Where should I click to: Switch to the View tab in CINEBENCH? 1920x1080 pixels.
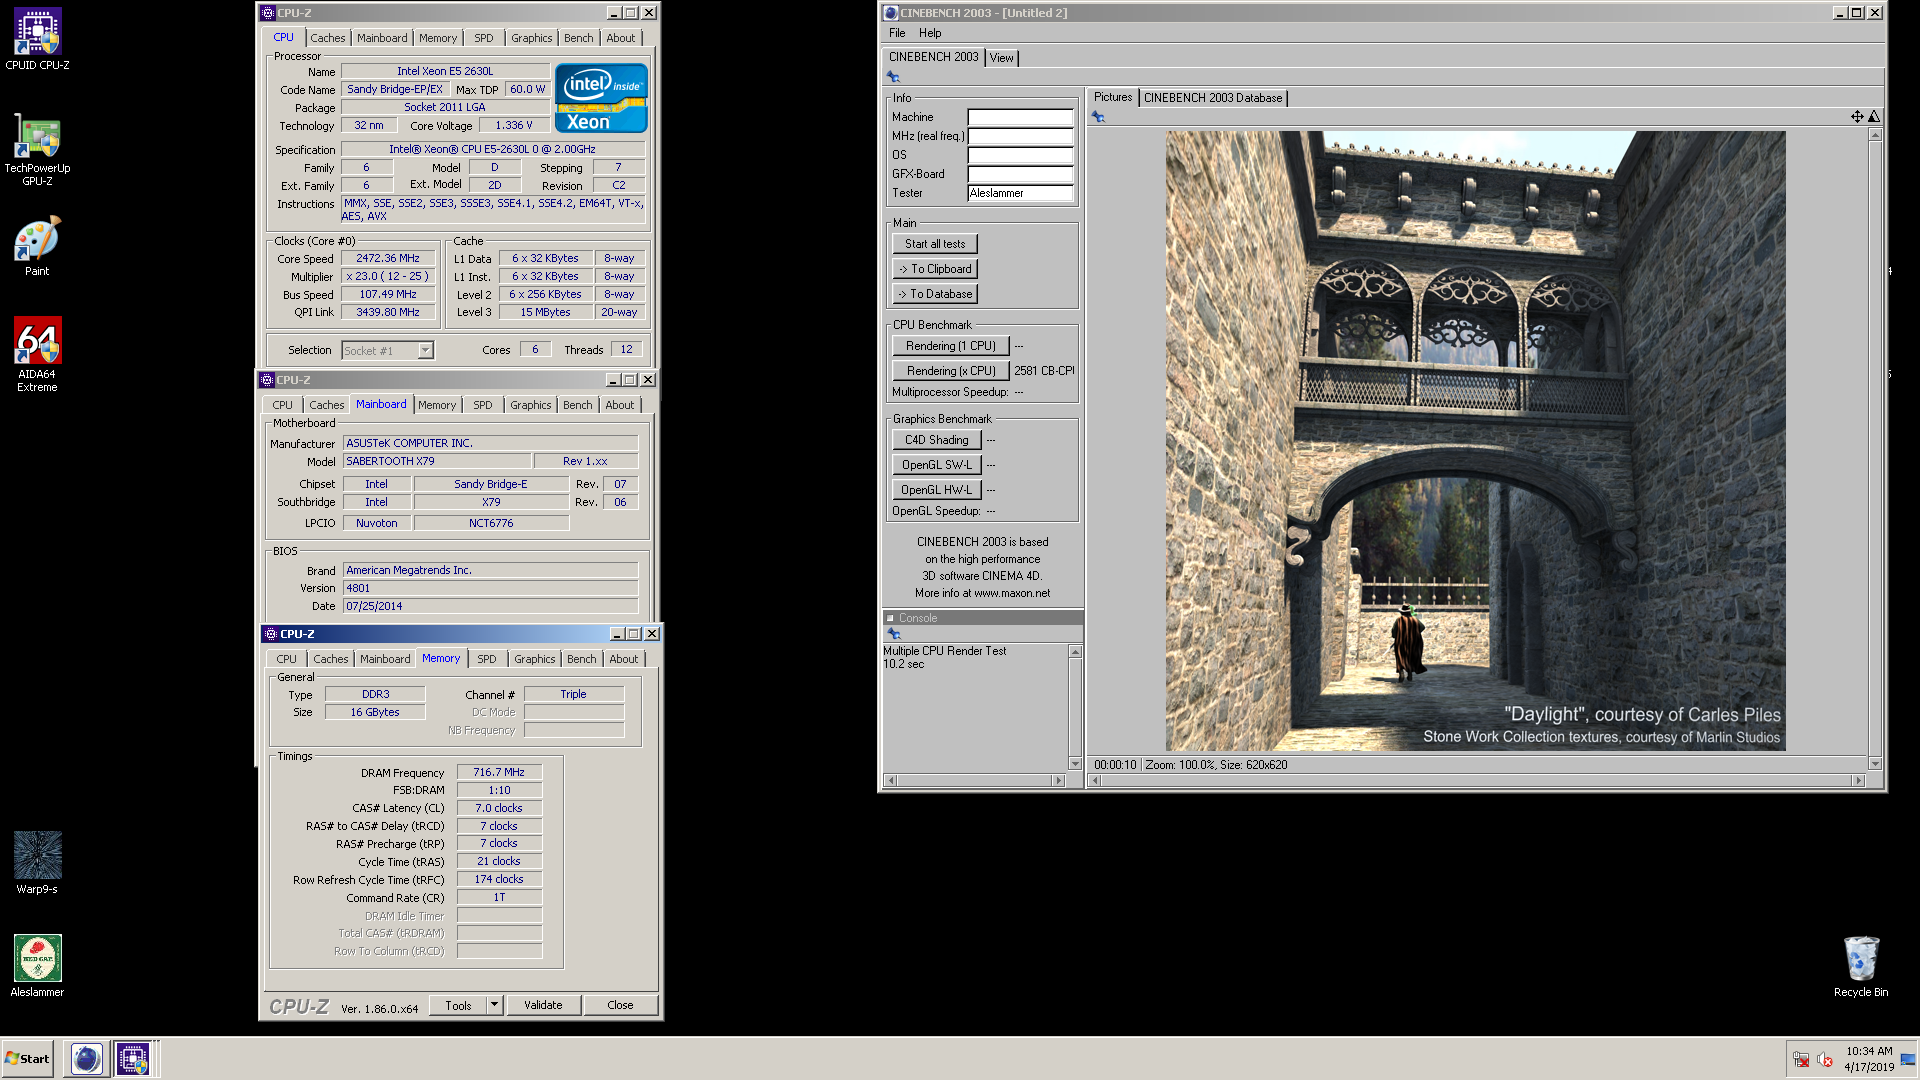point(1001,58)
